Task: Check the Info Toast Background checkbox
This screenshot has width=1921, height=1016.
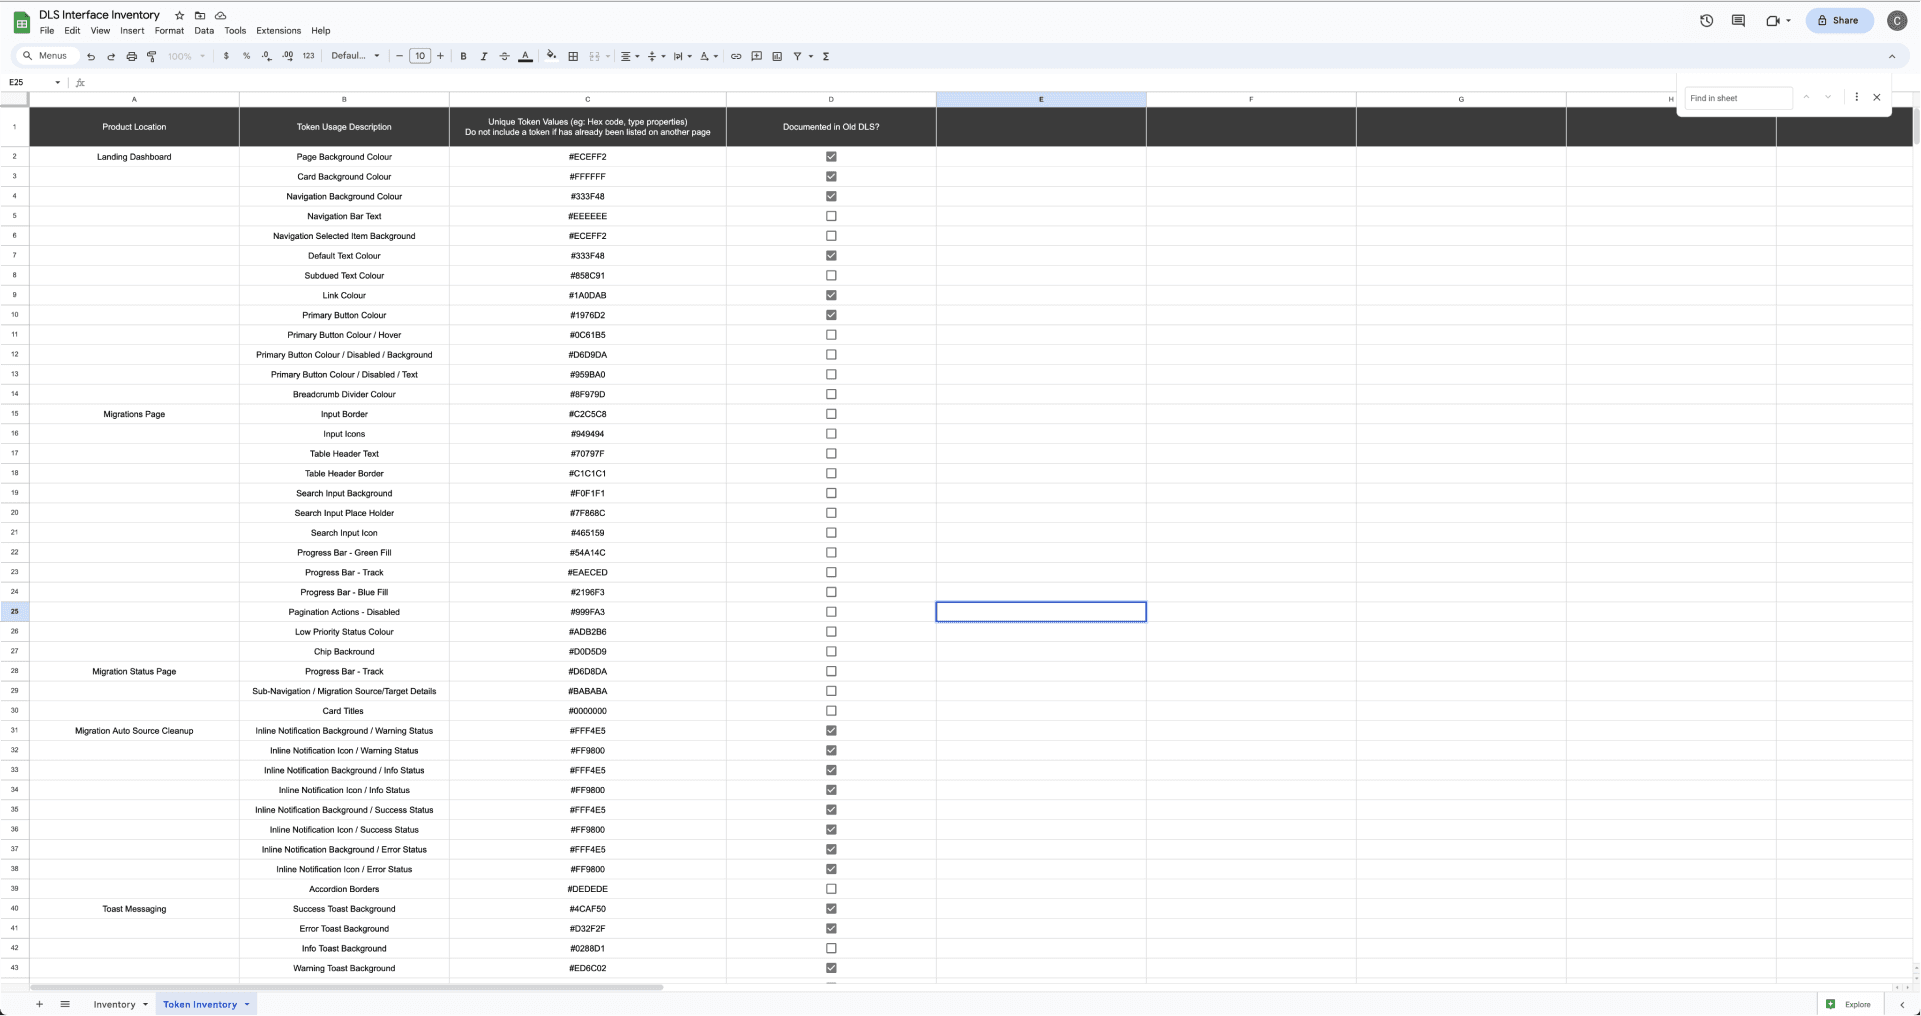Action: [x=831, y=949]
